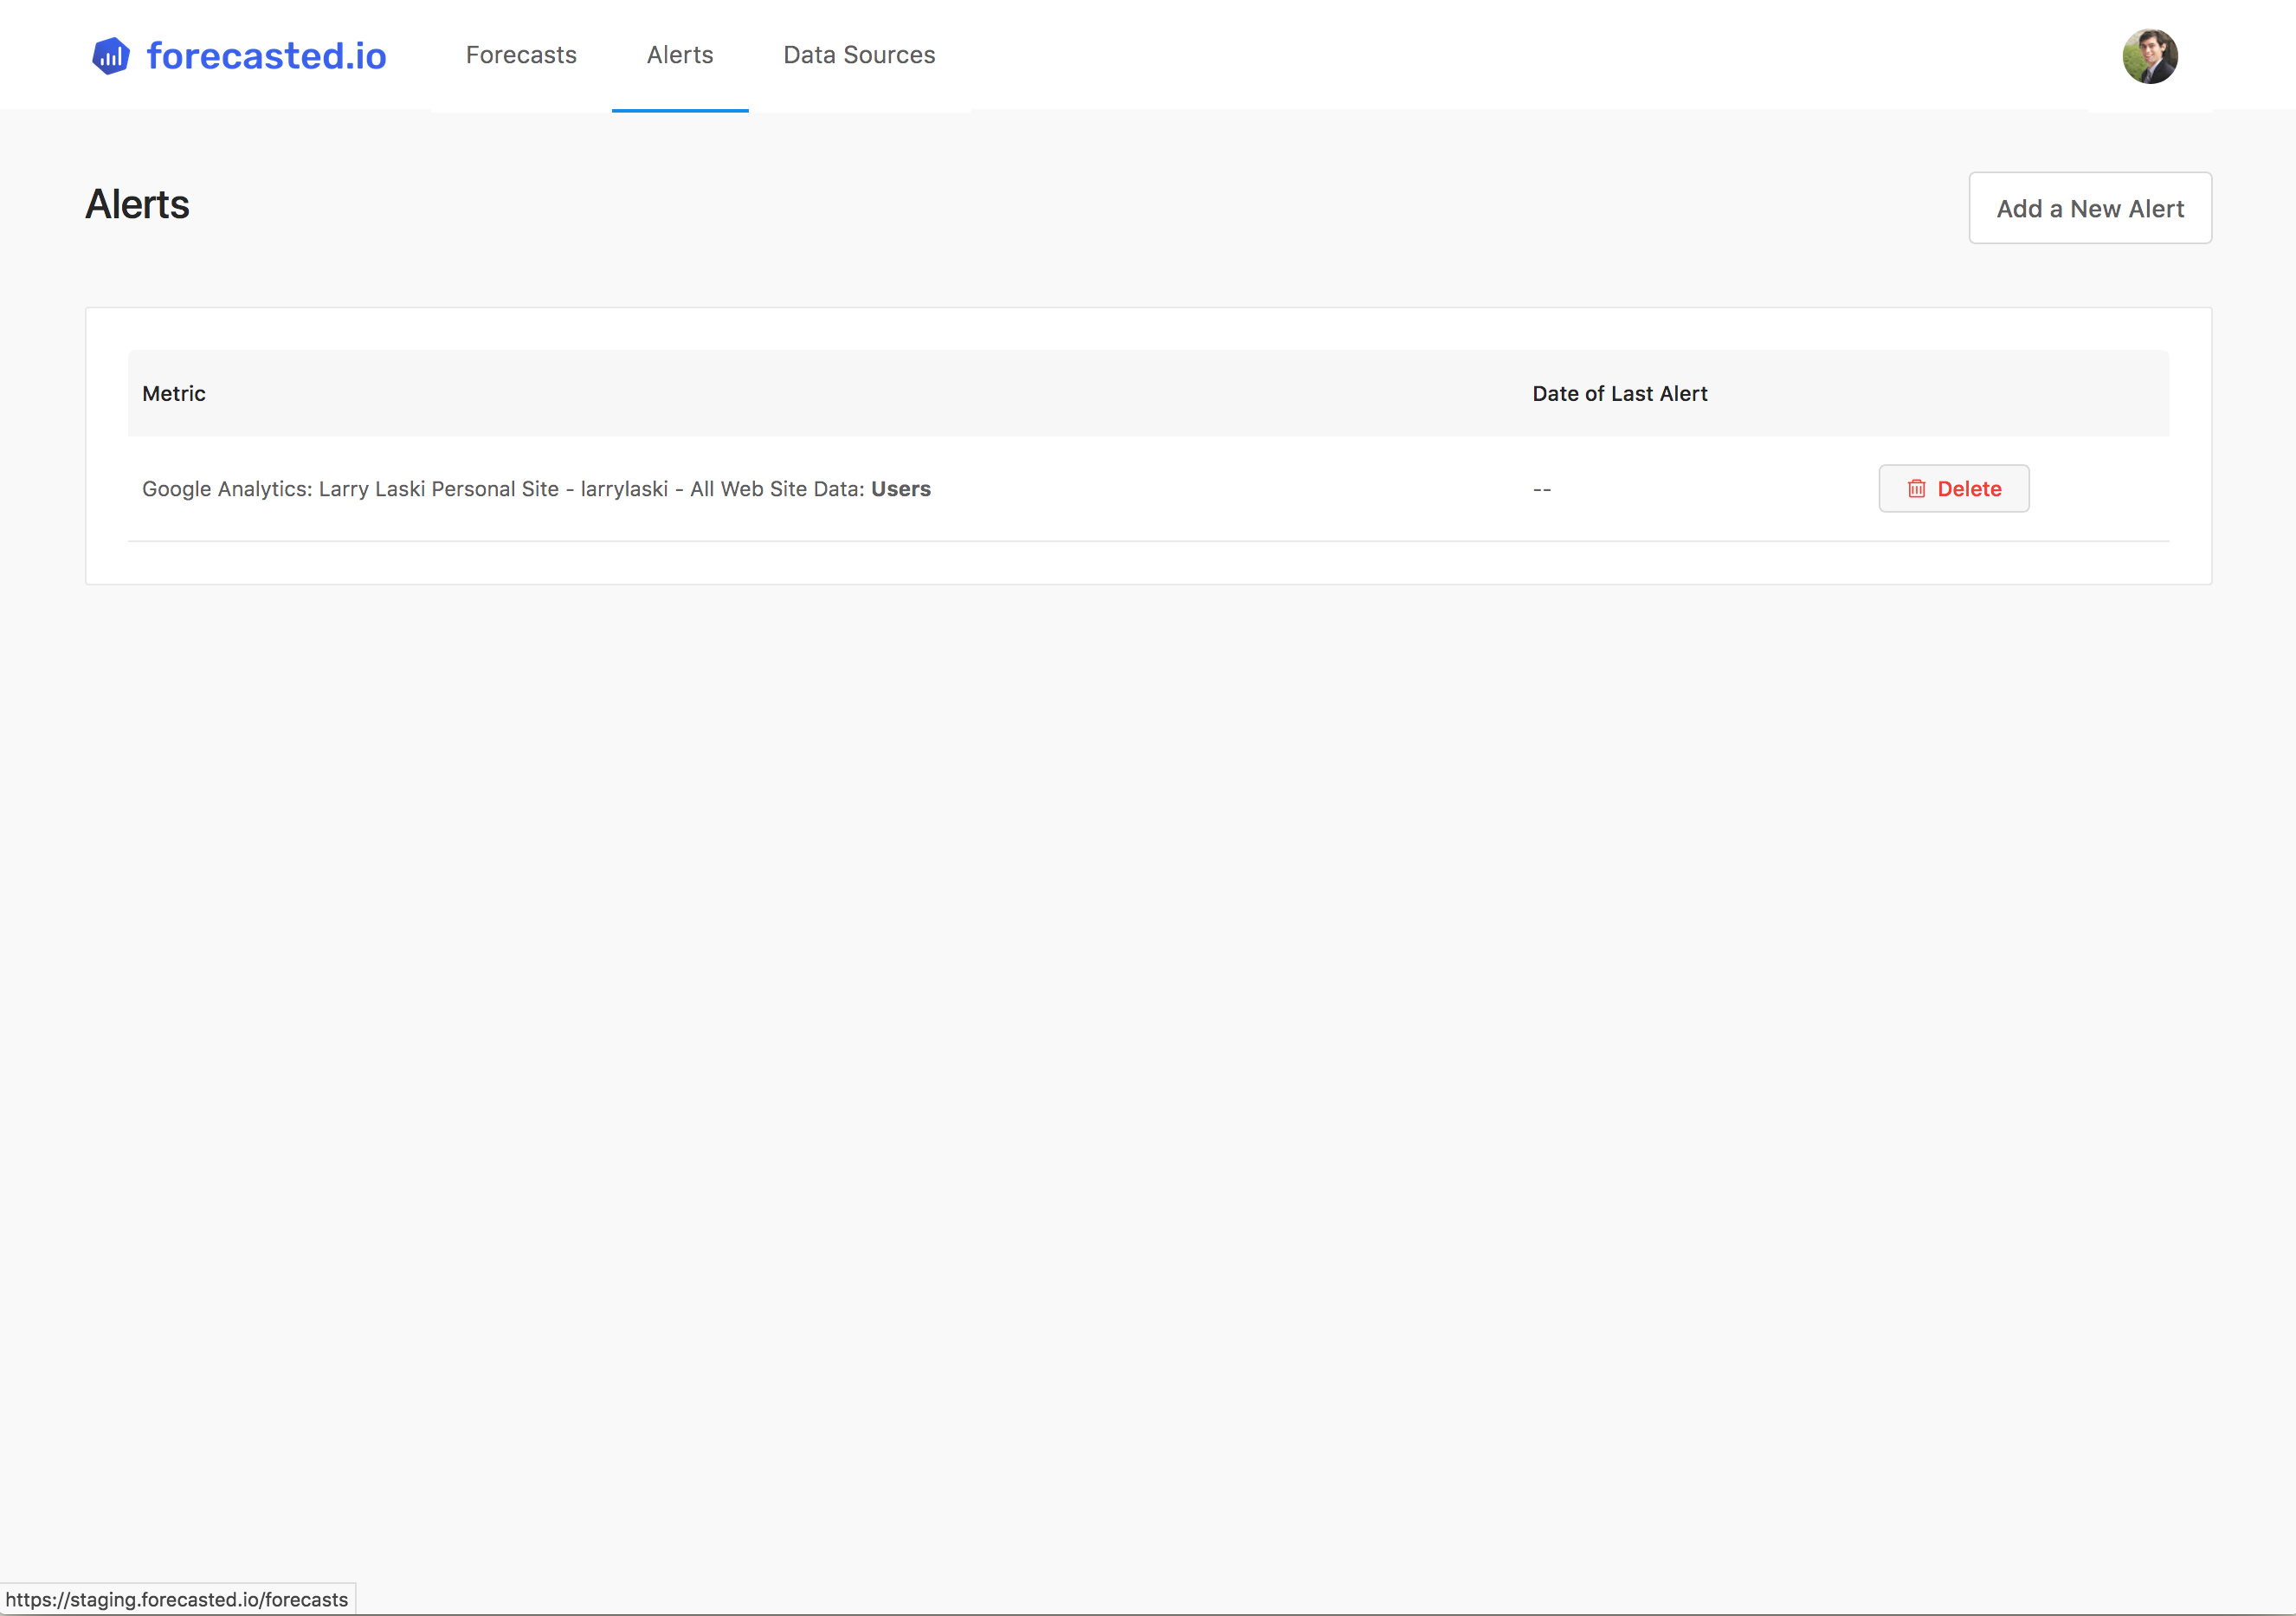The width and height of the screenshot is (2296, 1616).
Task: Select the Google Analytics alert row text
Action: [x=536, y=489]
